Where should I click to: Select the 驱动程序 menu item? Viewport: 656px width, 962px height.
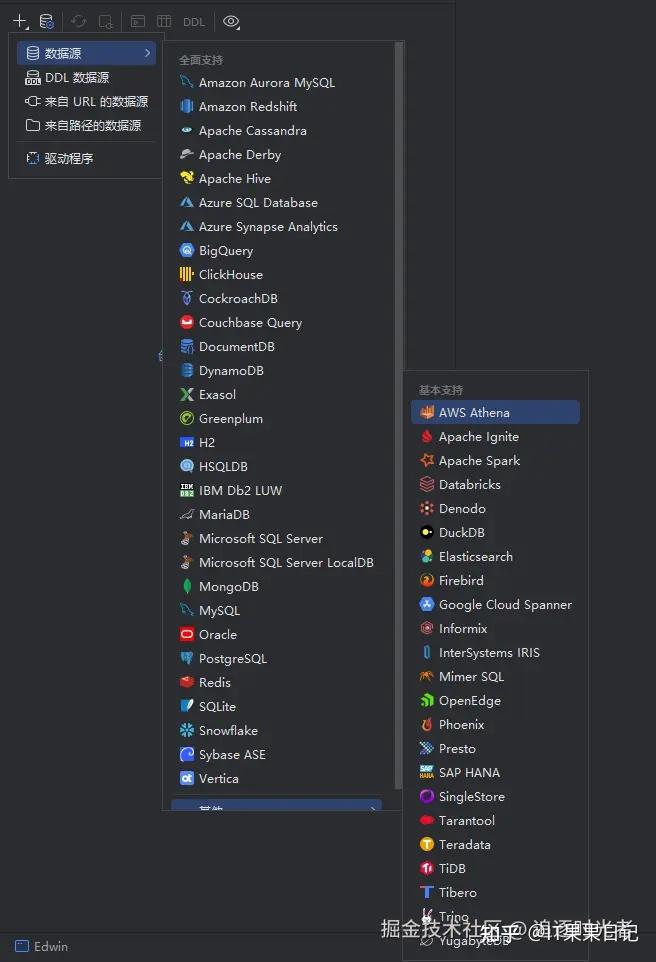coord(86,158)
